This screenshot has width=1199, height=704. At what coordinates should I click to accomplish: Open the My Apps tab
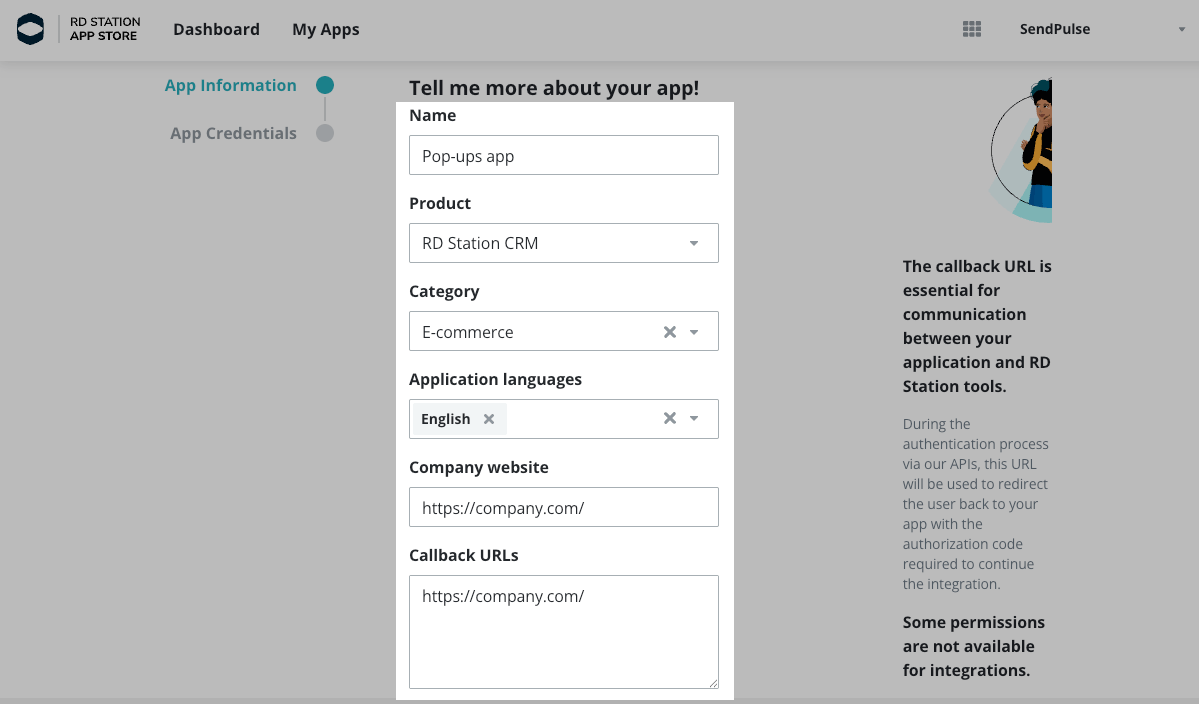click(x=325, y=29)
